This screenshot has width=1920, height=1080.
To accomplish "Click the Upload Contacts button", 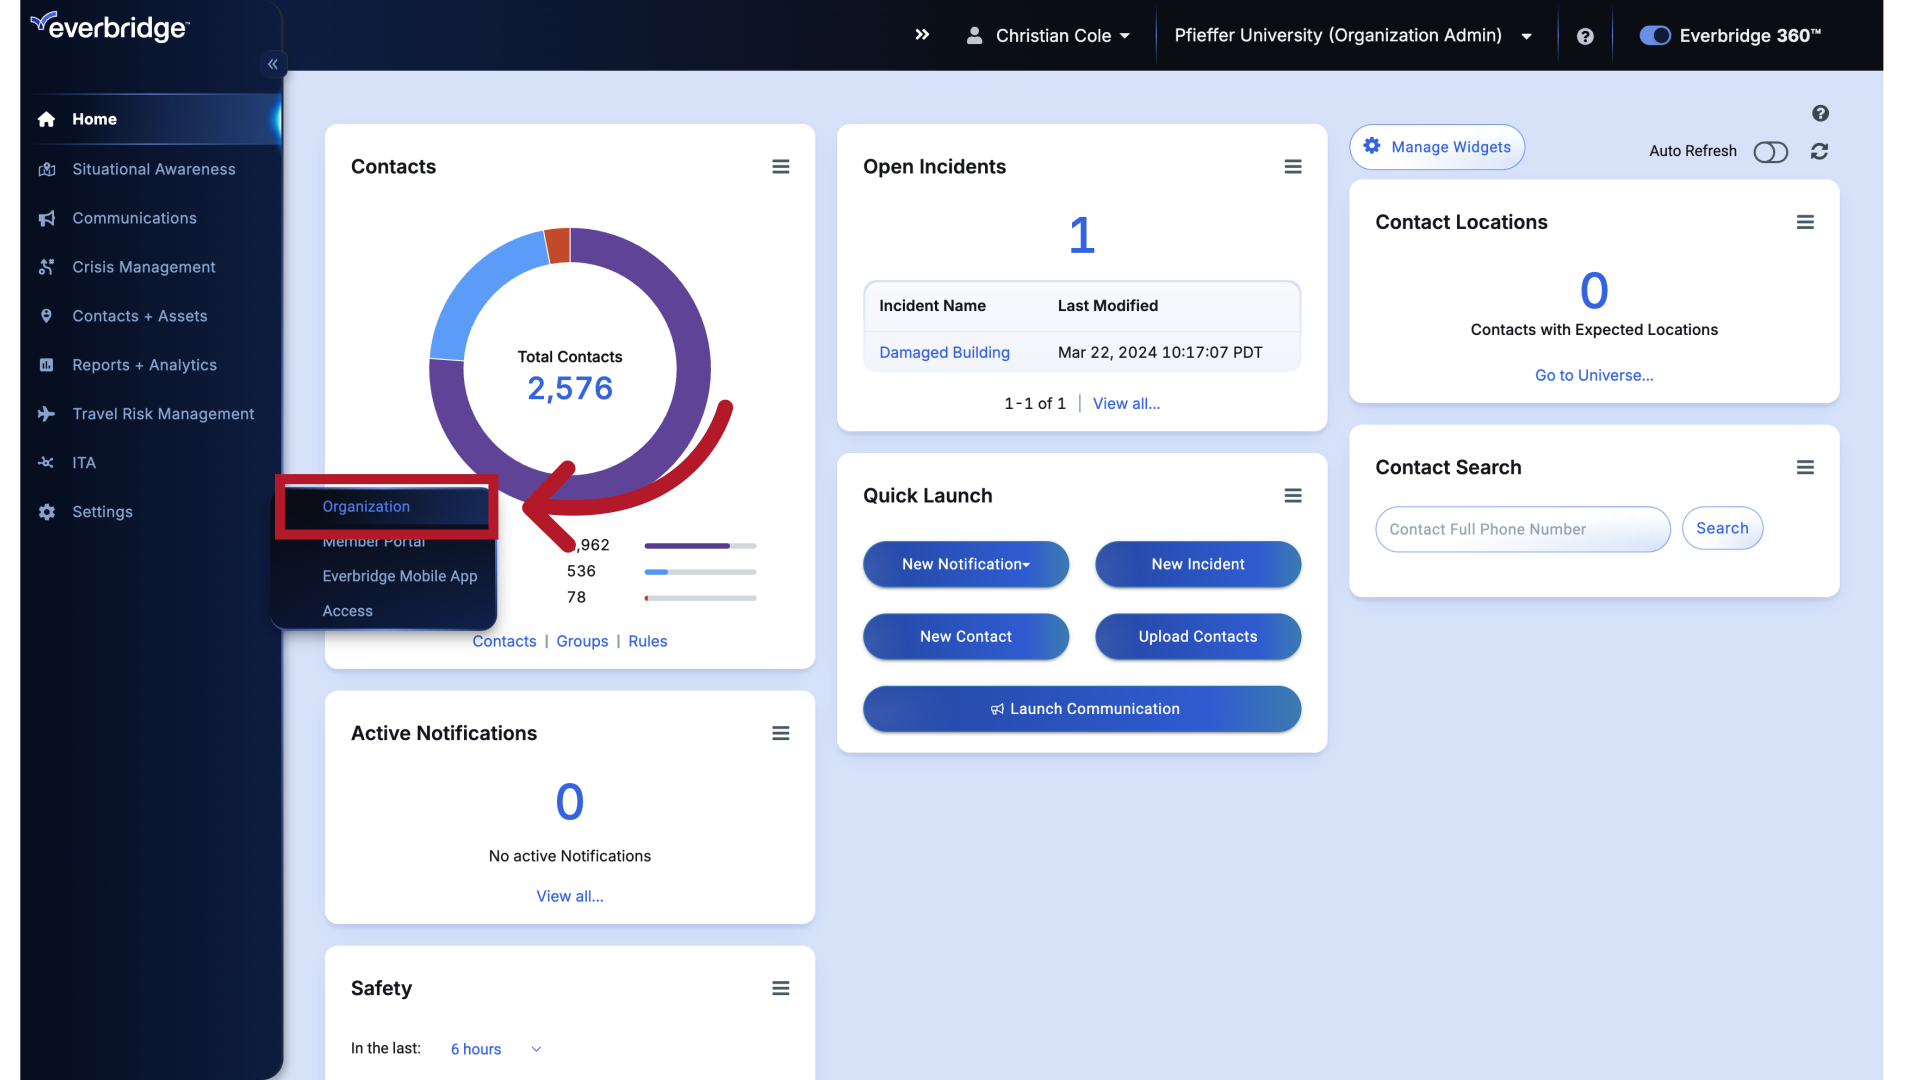I will [1198, 637].
